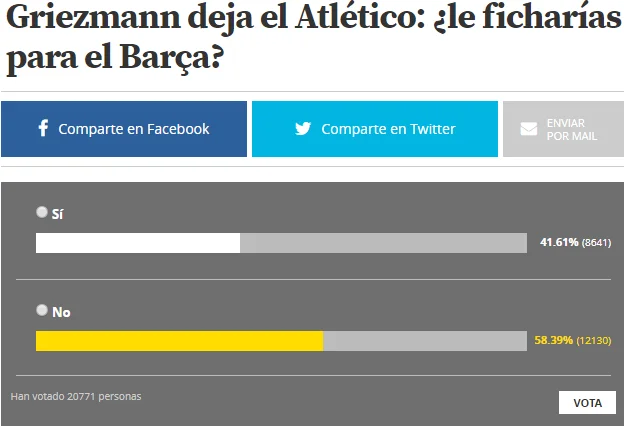Click the yellow No result bar
Viewport: 624px width, 426px height.
pyautogui.click(x=179, y=341)
